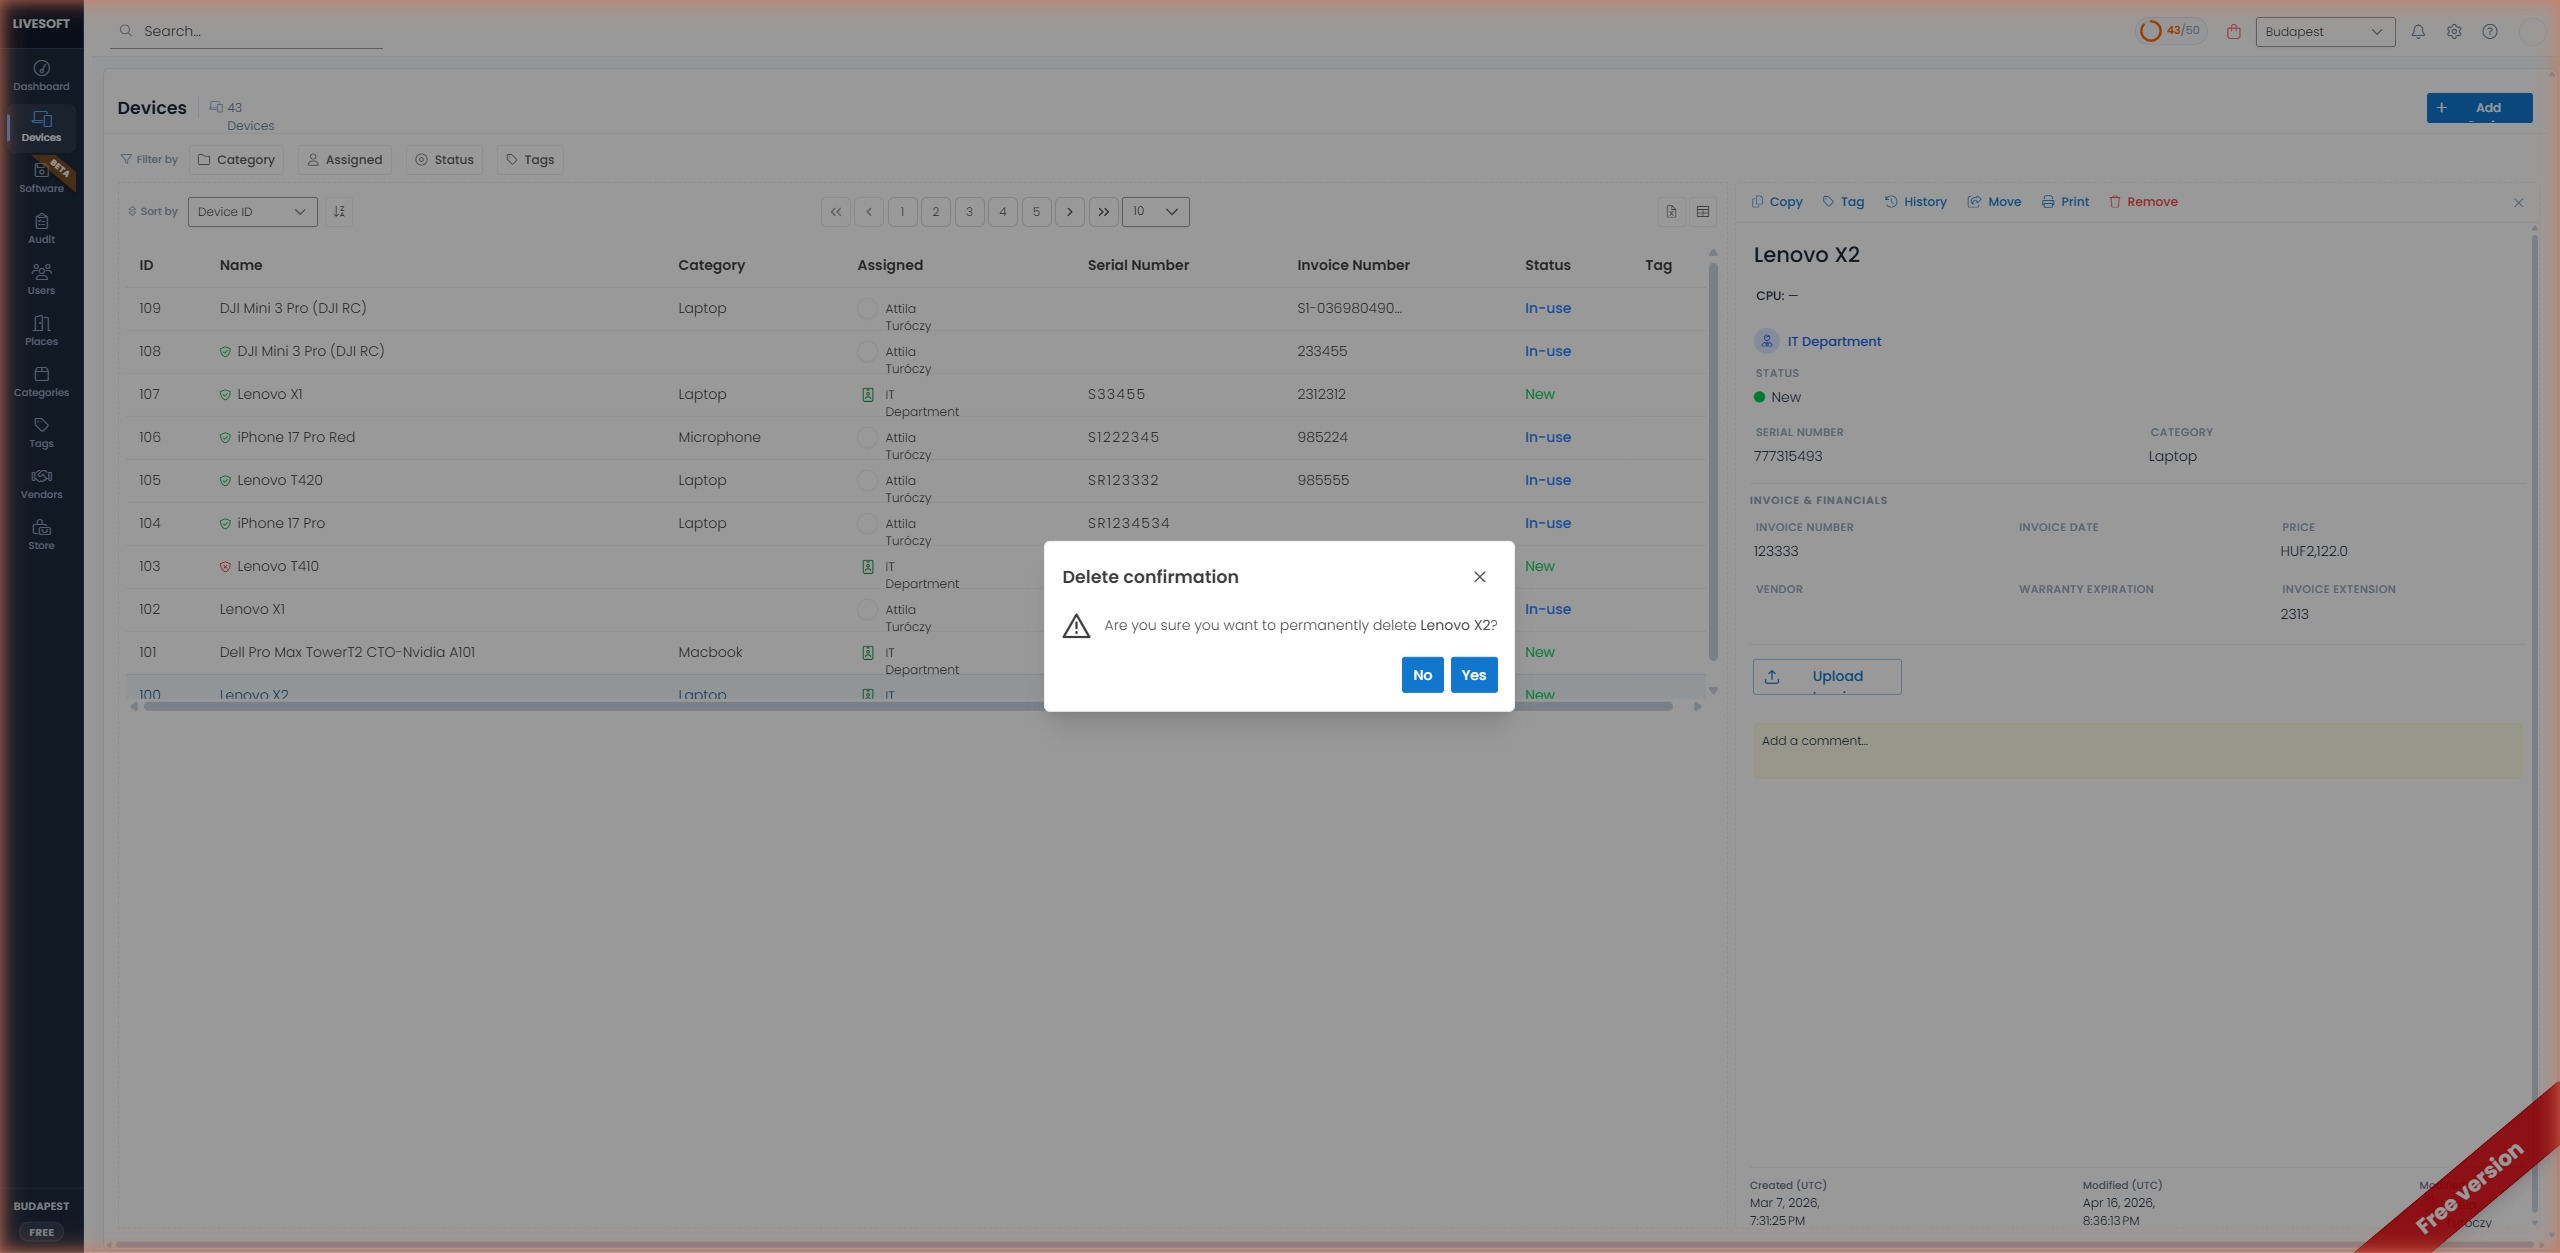The height and width of the screenshot is (1253, 2560).
Task: Click the notification bell
Action: pyautogui.click(x=2417, y=31)
